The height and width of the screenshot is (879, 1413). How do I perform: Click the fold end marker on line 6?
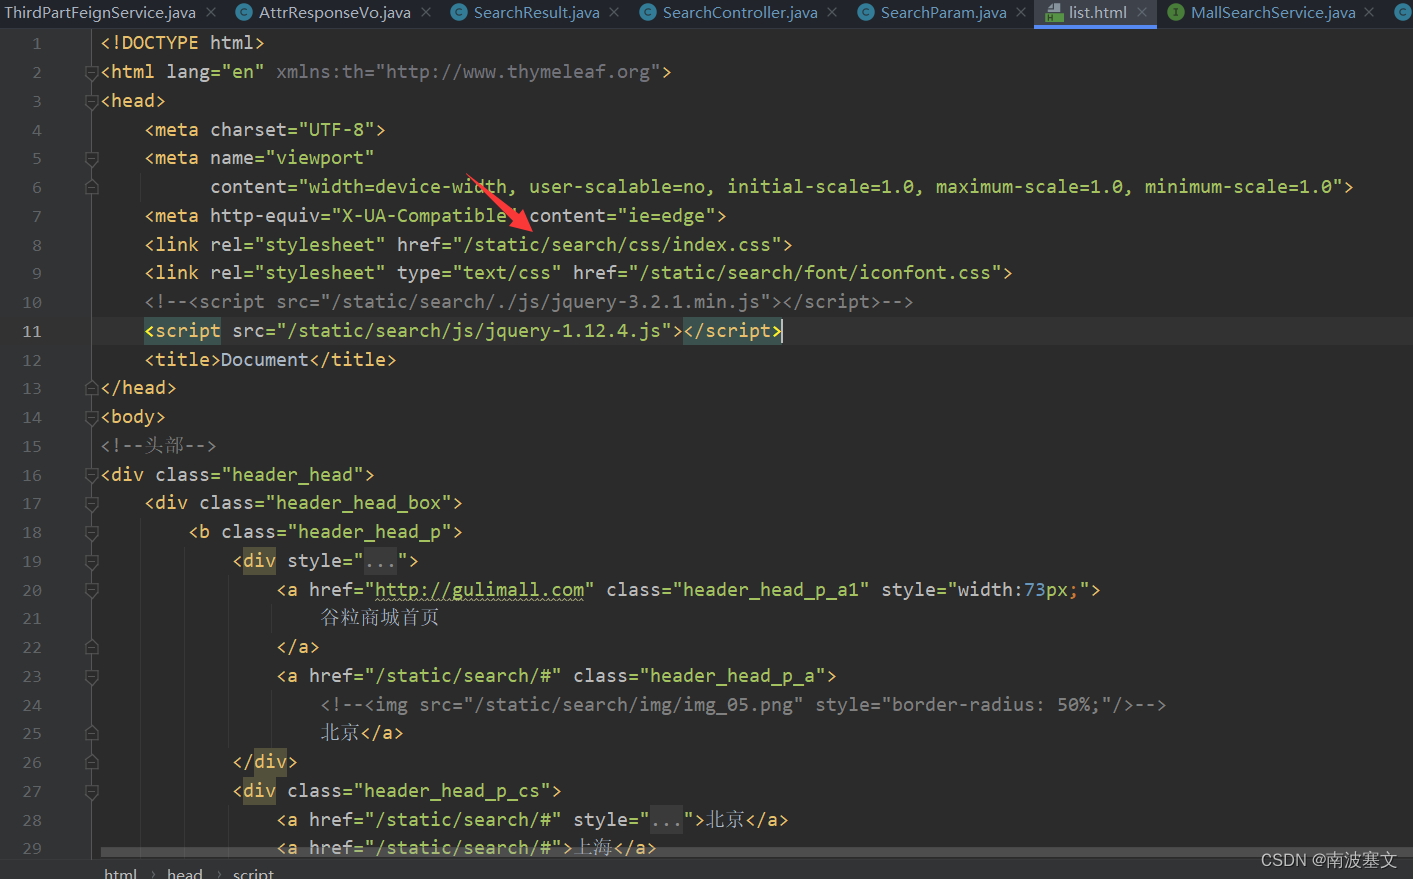coord(92,187)
